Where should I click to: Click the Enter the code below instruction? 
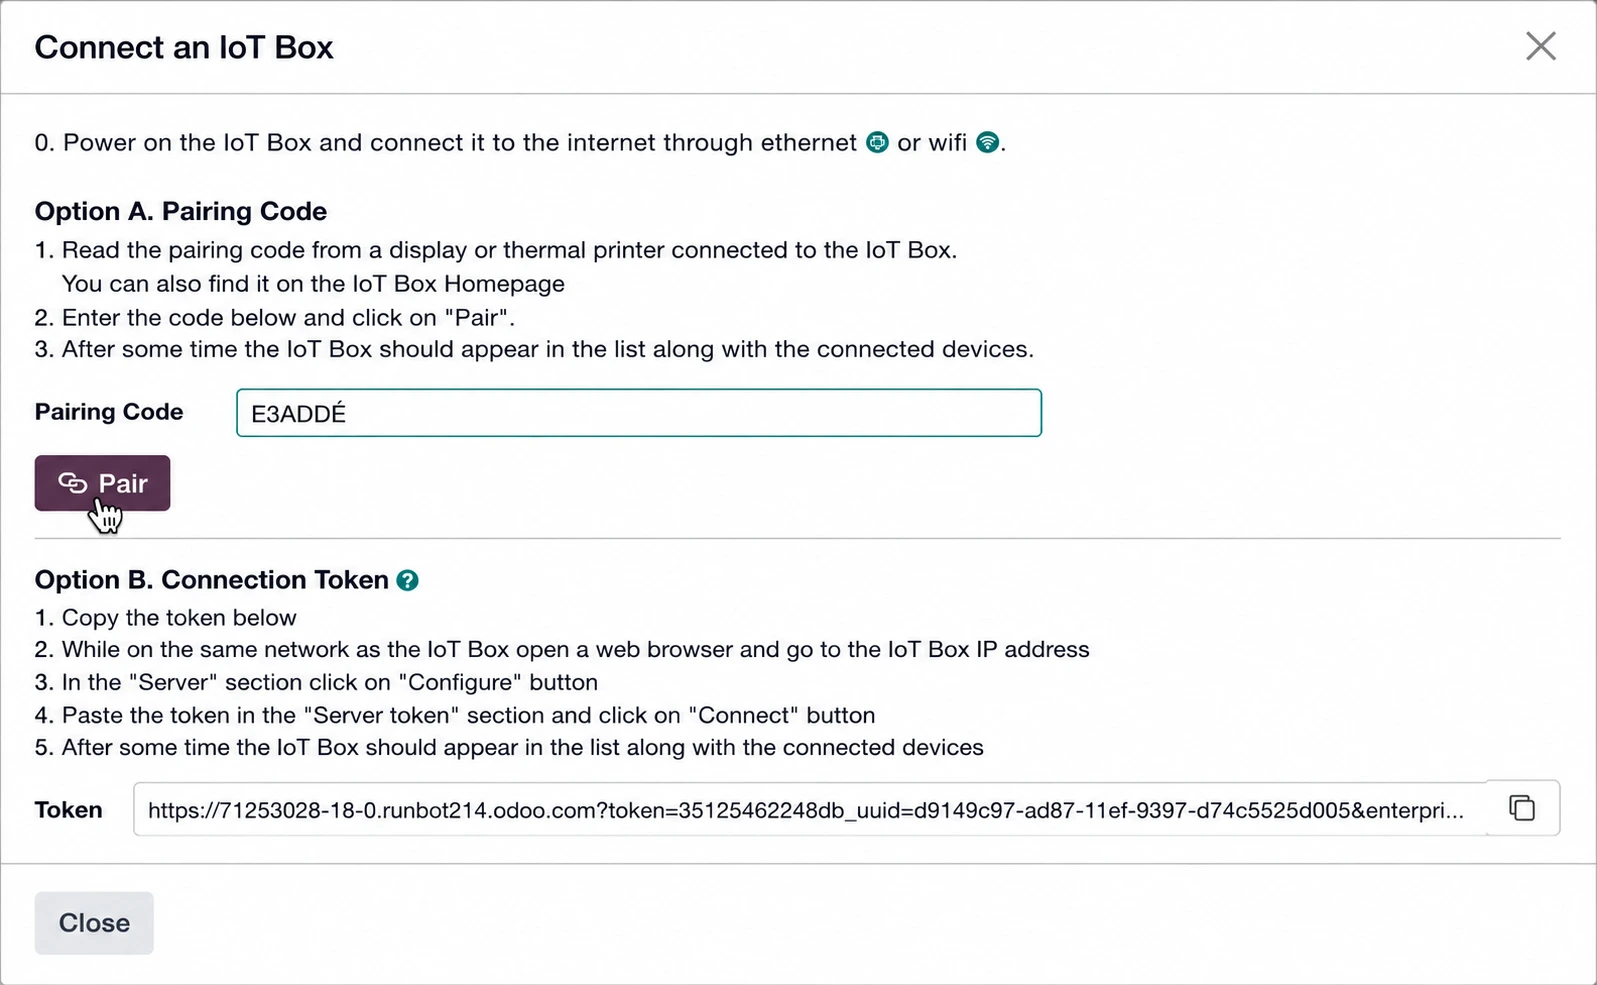[x=275, y=318]
